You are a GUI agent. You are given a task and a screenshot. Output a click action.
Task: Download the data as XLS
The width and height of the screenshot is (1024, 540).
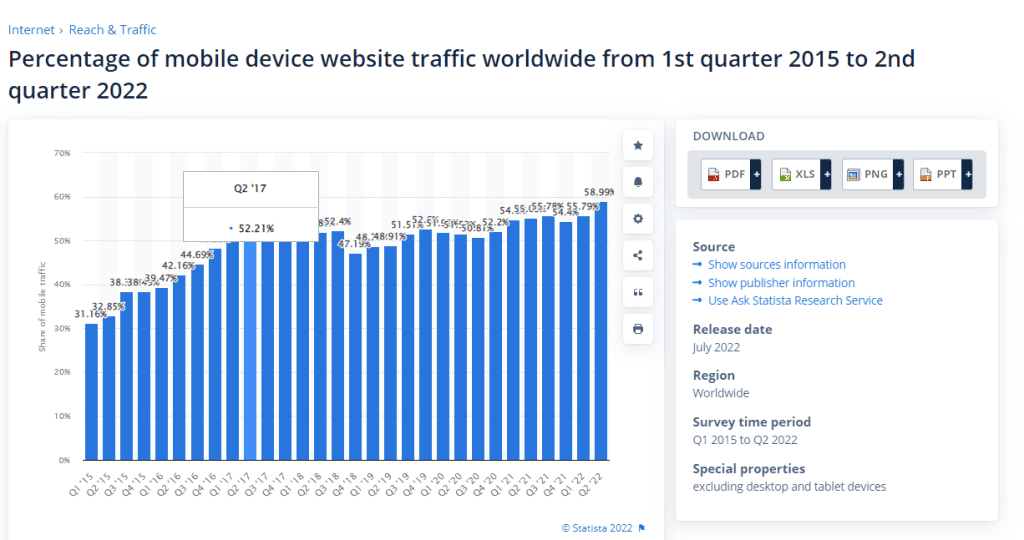coord(796,174)
